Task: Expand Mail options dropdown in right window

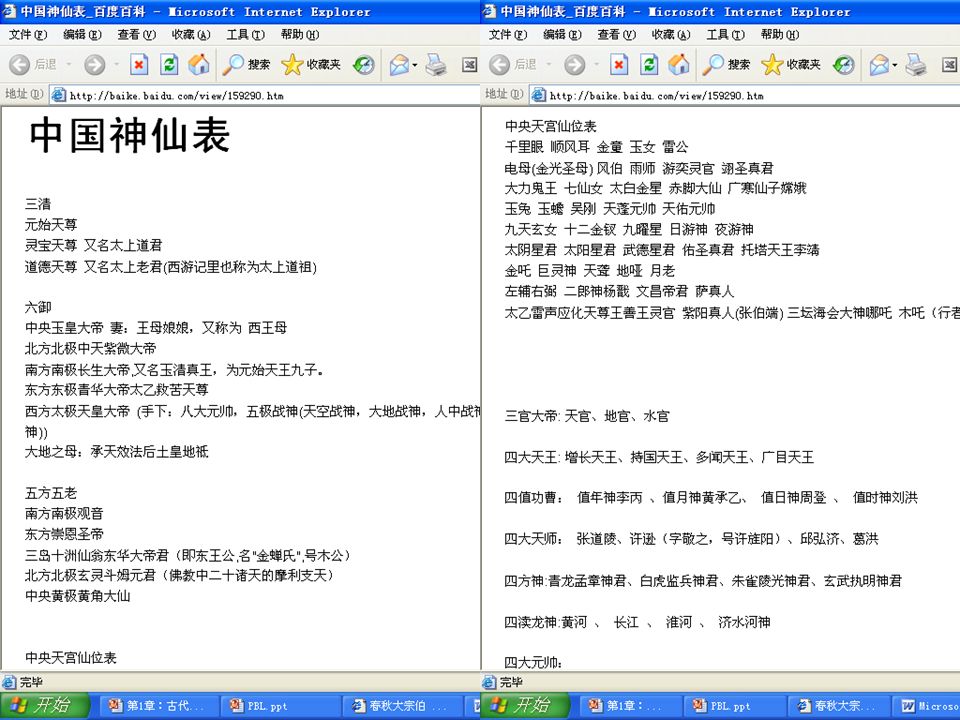Action: (894, 64)
